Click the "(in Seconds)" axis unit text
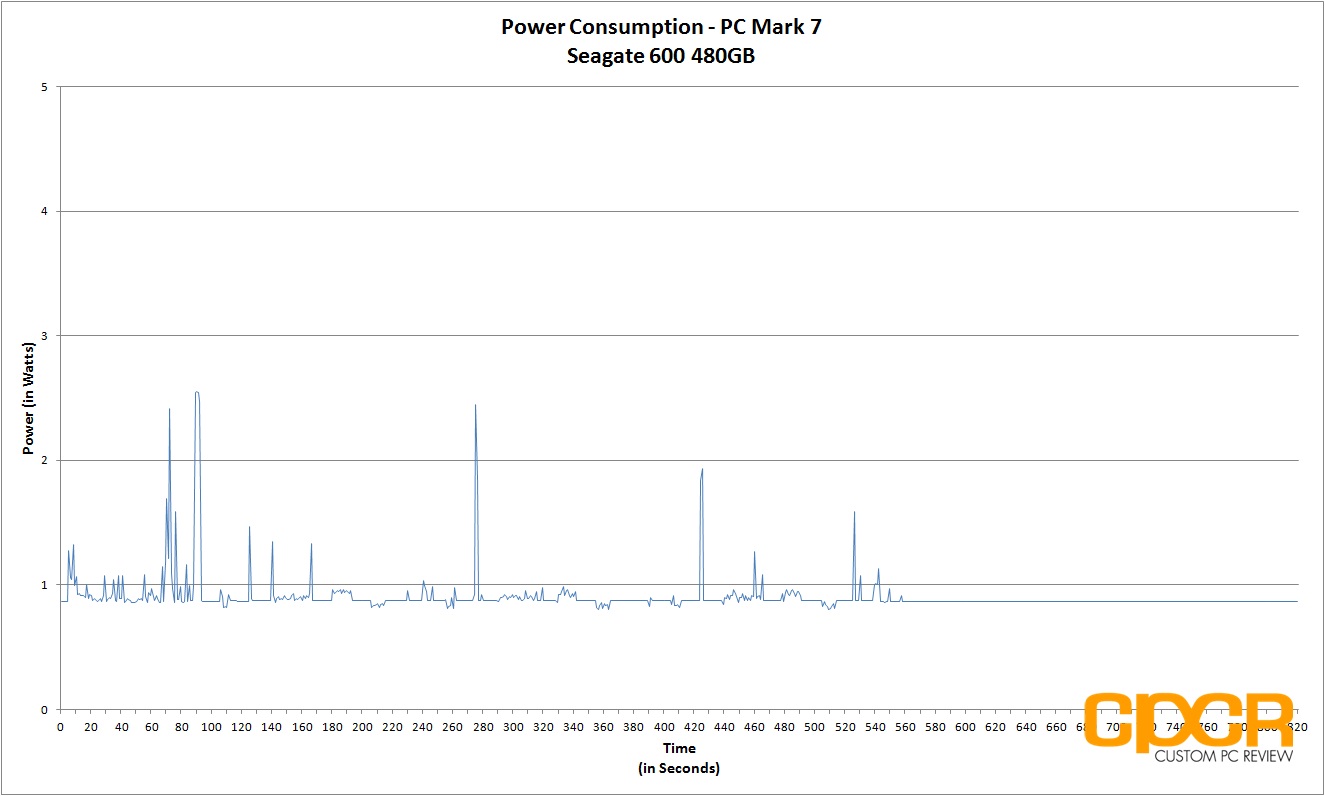Image resolution: width=1325 pixels, height=796 pixels. pyautogui.click(x=678, y=768)
